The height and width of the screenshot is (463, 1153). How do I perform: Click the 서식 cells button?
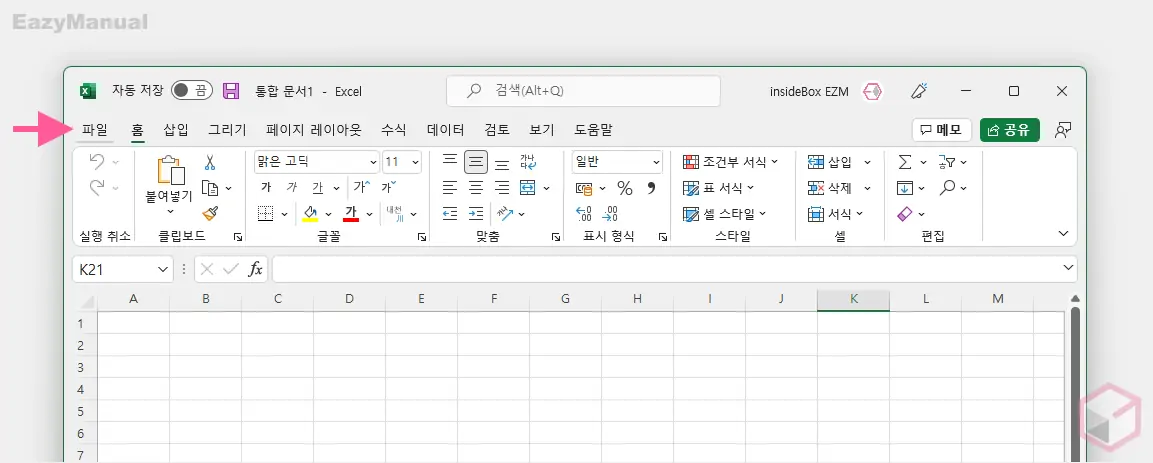pyautogui.click(x=832, y=214)
